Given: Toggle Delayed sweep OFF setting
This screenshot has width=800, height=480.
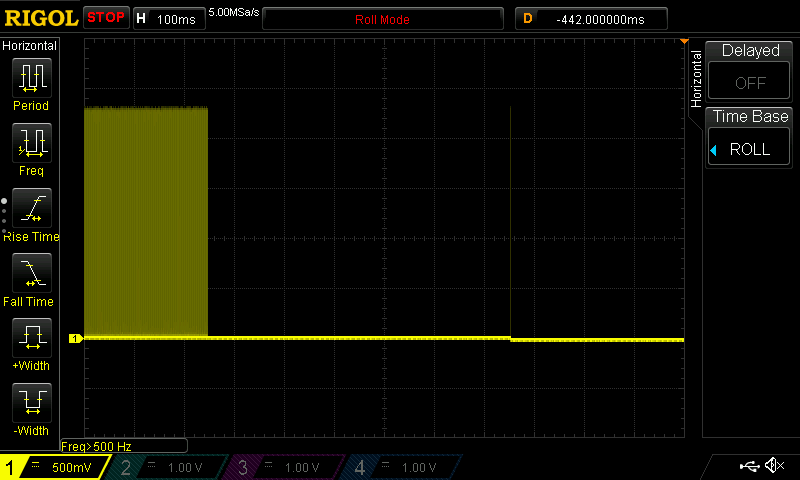Looking at the screenshot, I should point(749,72).
